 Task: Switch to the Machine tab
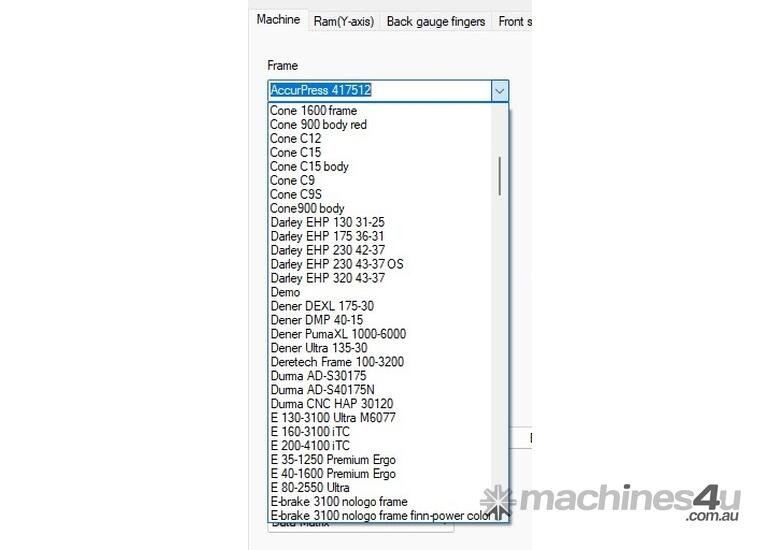[278, 19]
